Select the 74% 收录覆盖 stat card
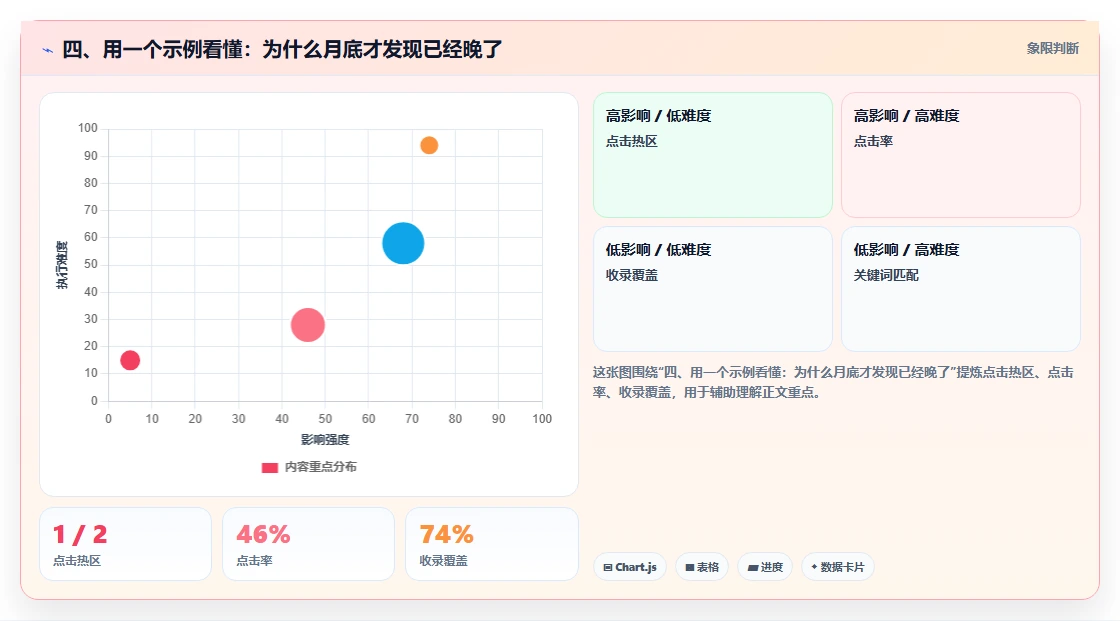Viewport: 1120px width, 621px height. [x=491, y=544]
